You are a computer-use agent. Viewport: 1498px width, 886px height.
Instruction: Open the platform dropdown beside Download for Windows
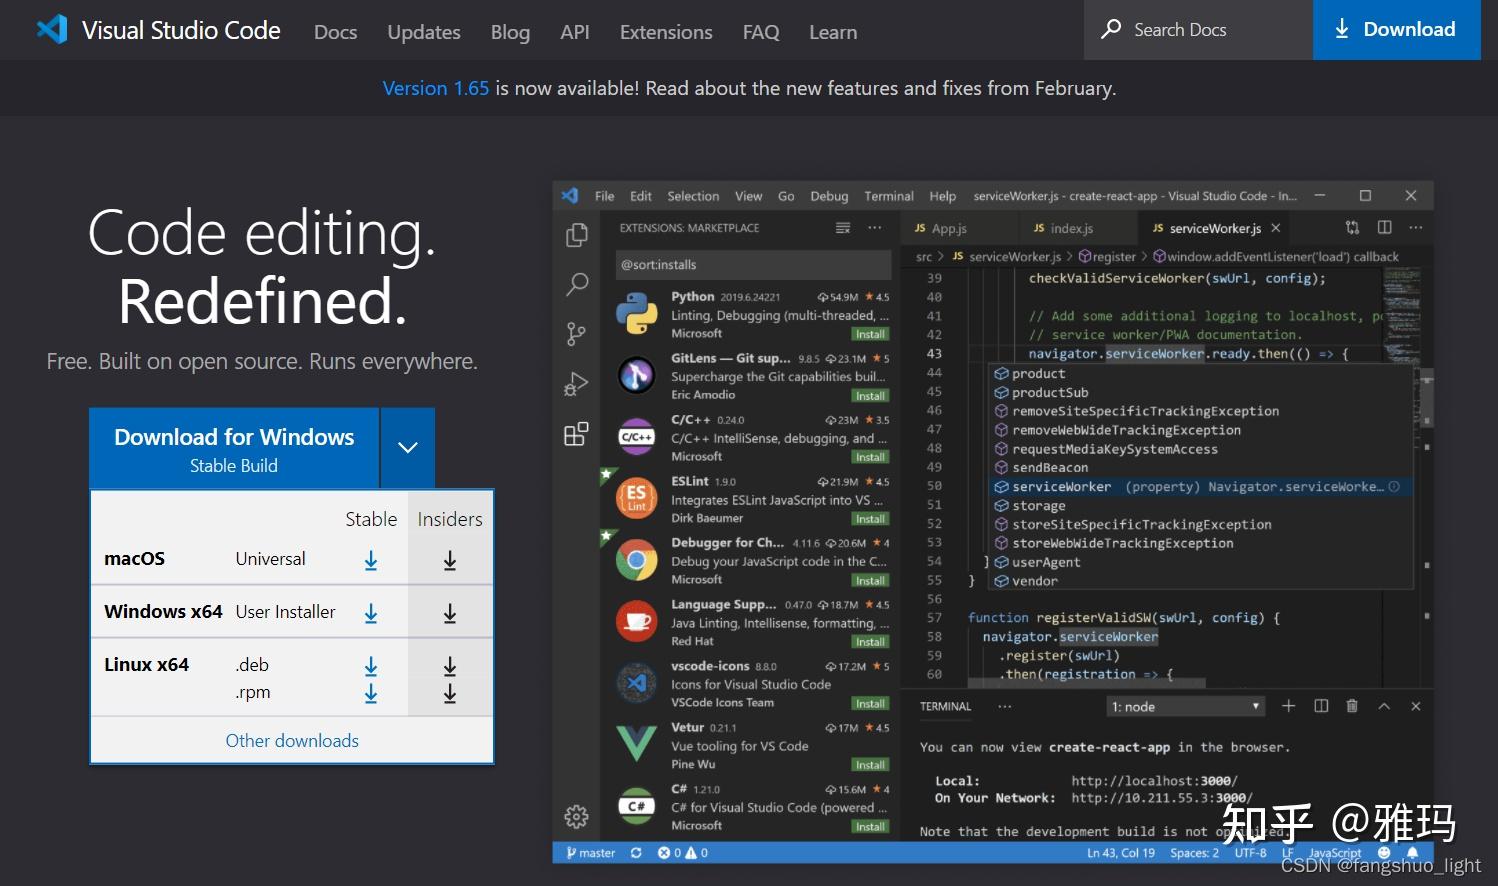[x=407, y=448]
